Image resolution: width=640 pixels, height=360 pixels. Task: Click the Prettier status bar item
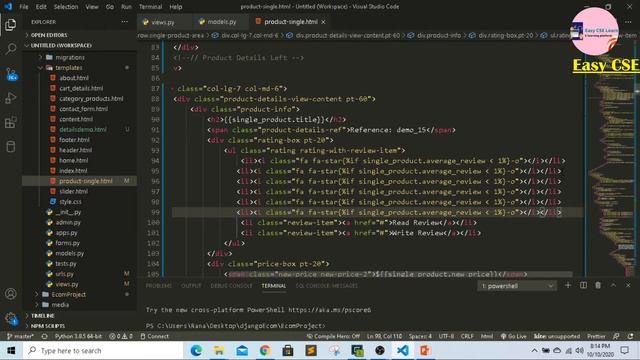click(596, 336)
